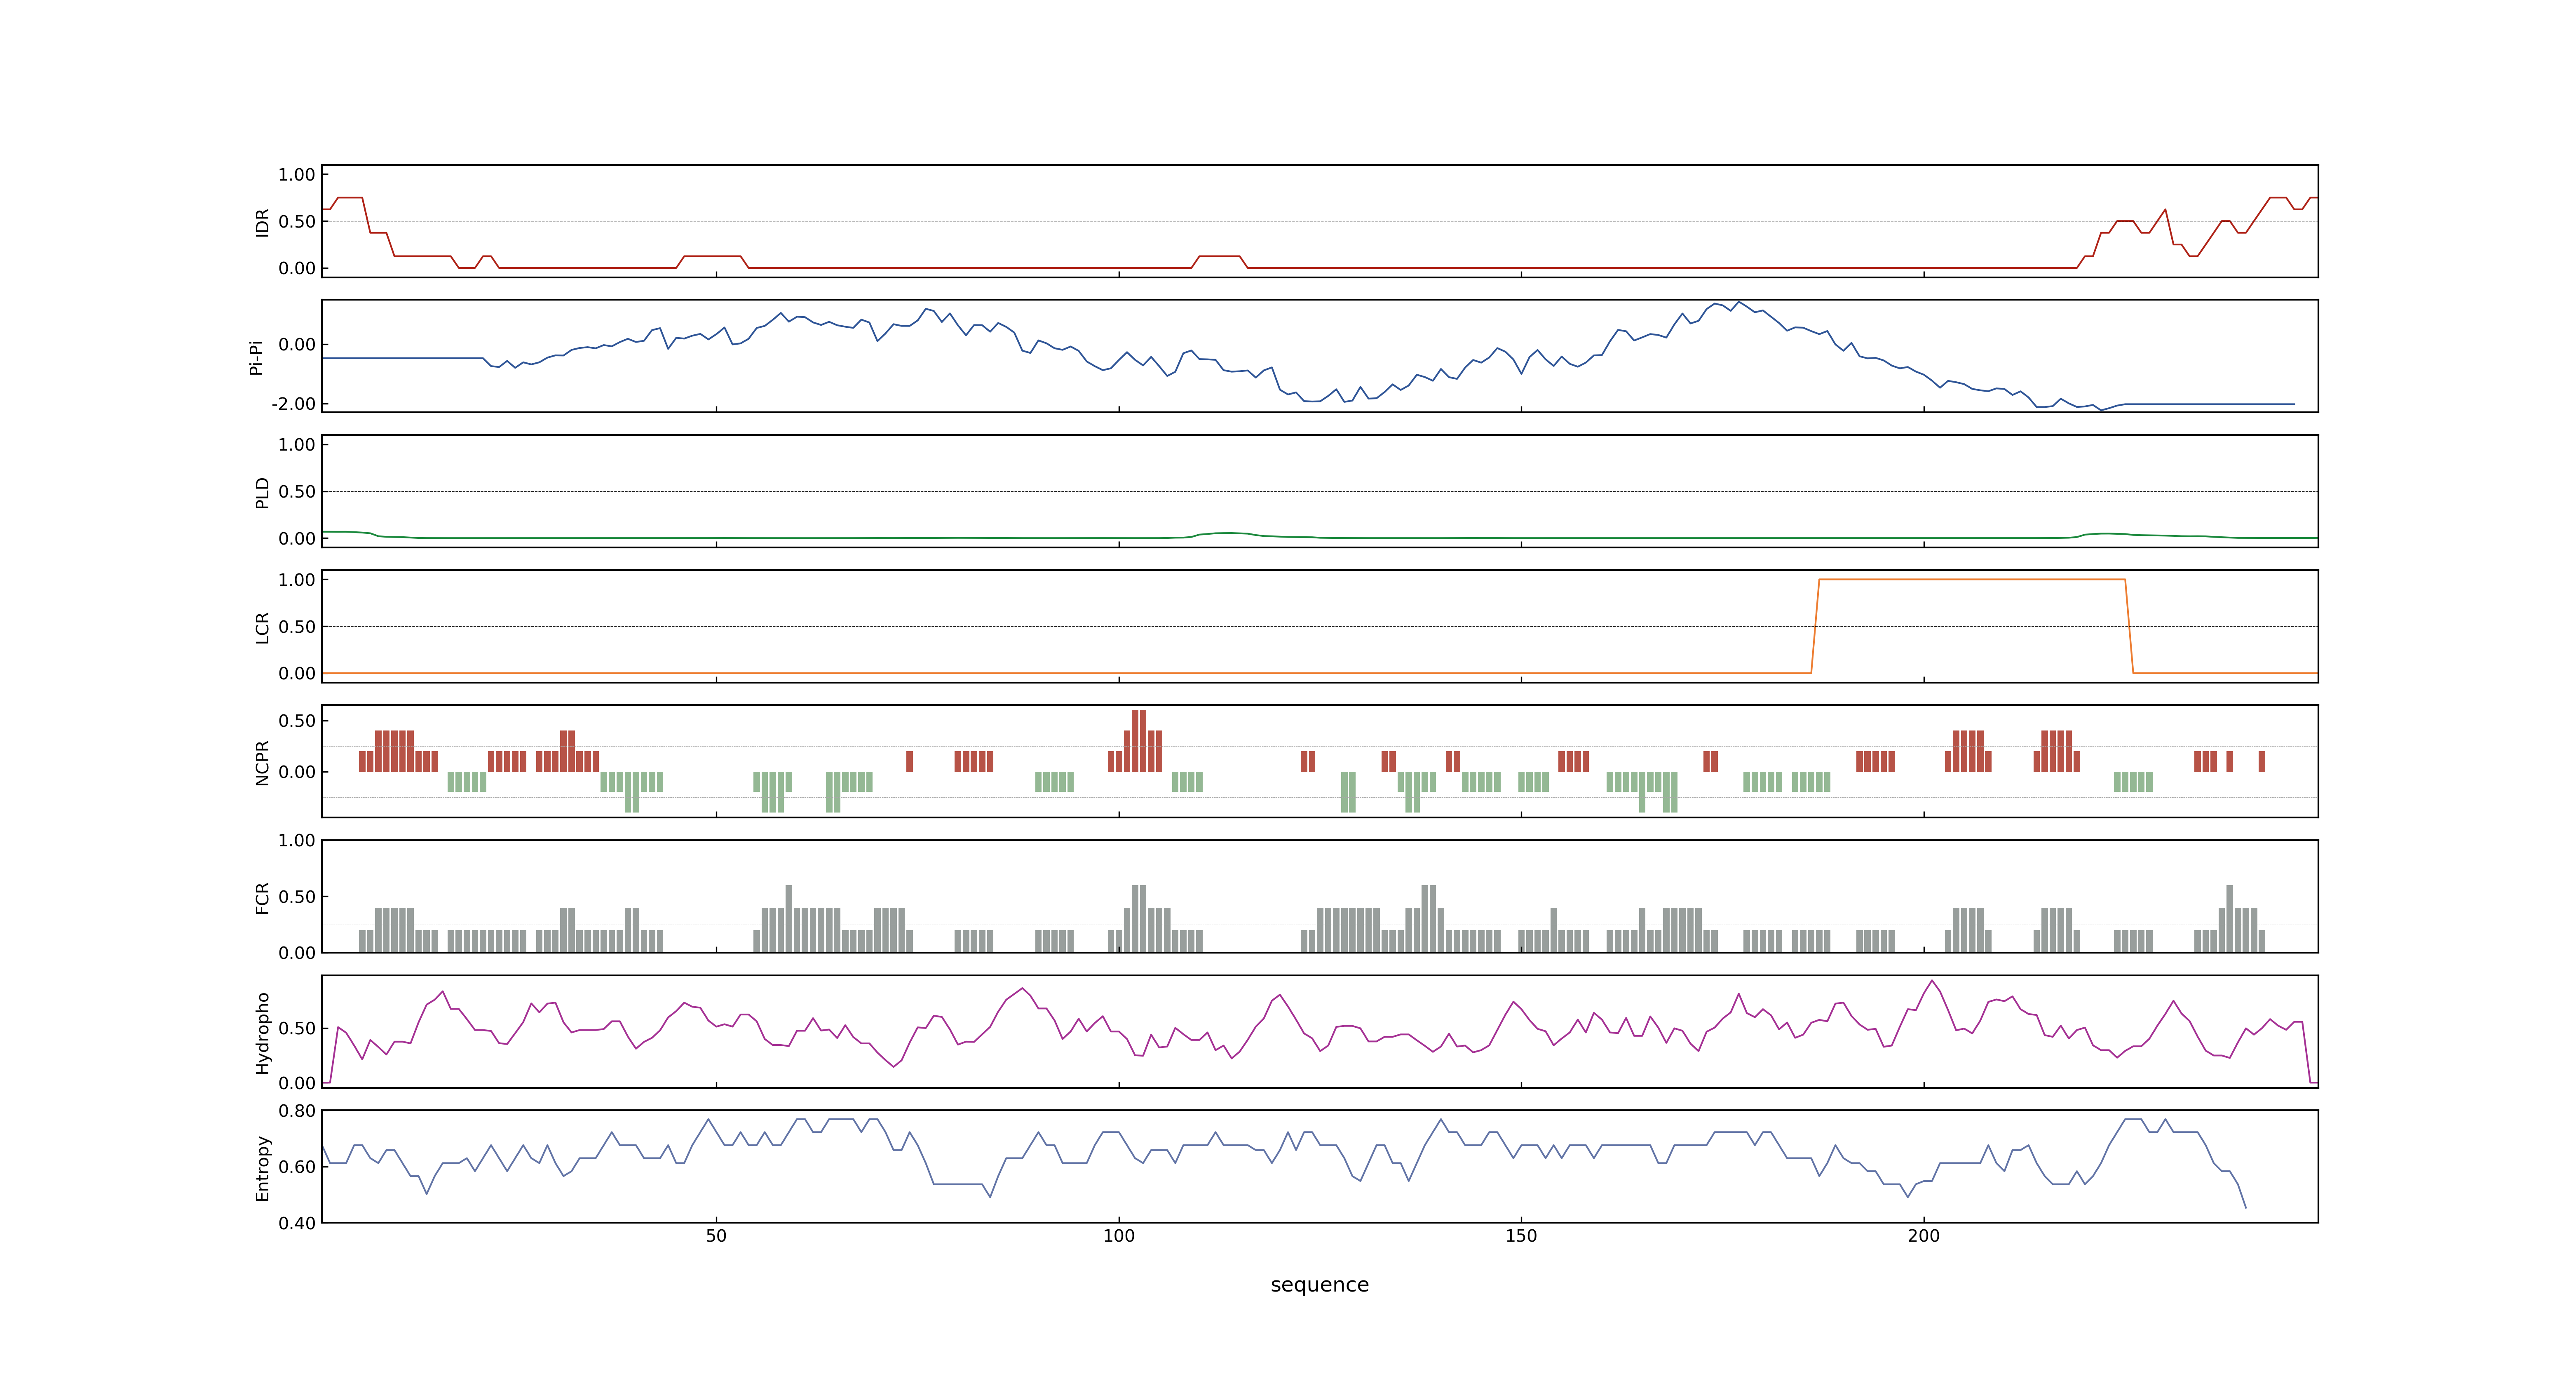Select the 'LCR' y-axis label
2576x1374 pixels.
[263, 627]
